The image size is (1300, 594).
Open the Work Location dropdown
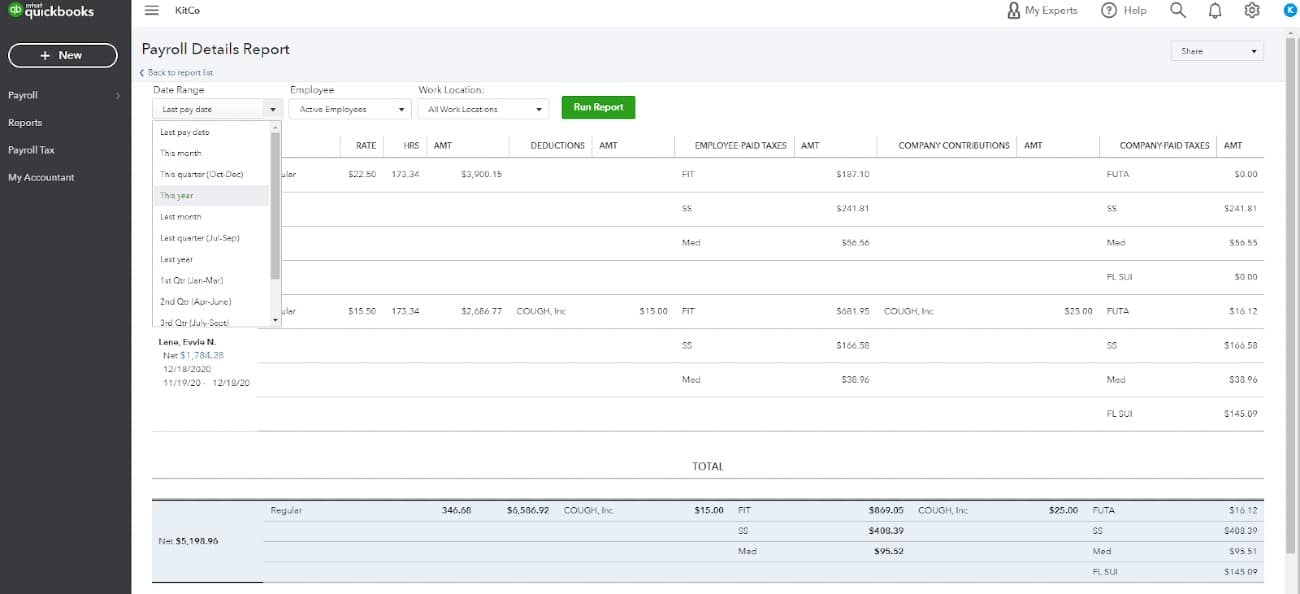(483, 108)
